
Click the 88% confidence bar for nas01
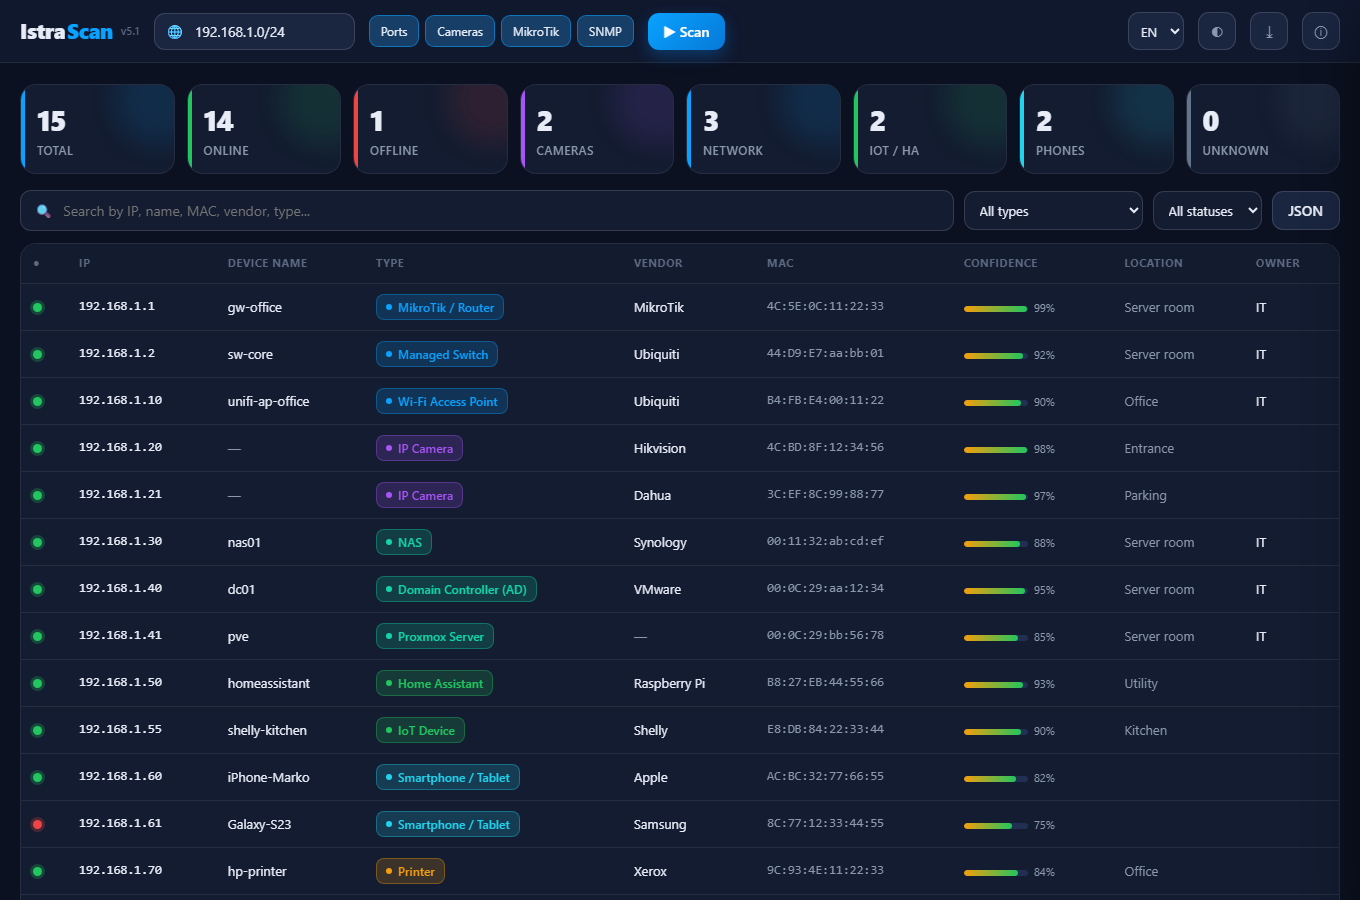[996, 544]
